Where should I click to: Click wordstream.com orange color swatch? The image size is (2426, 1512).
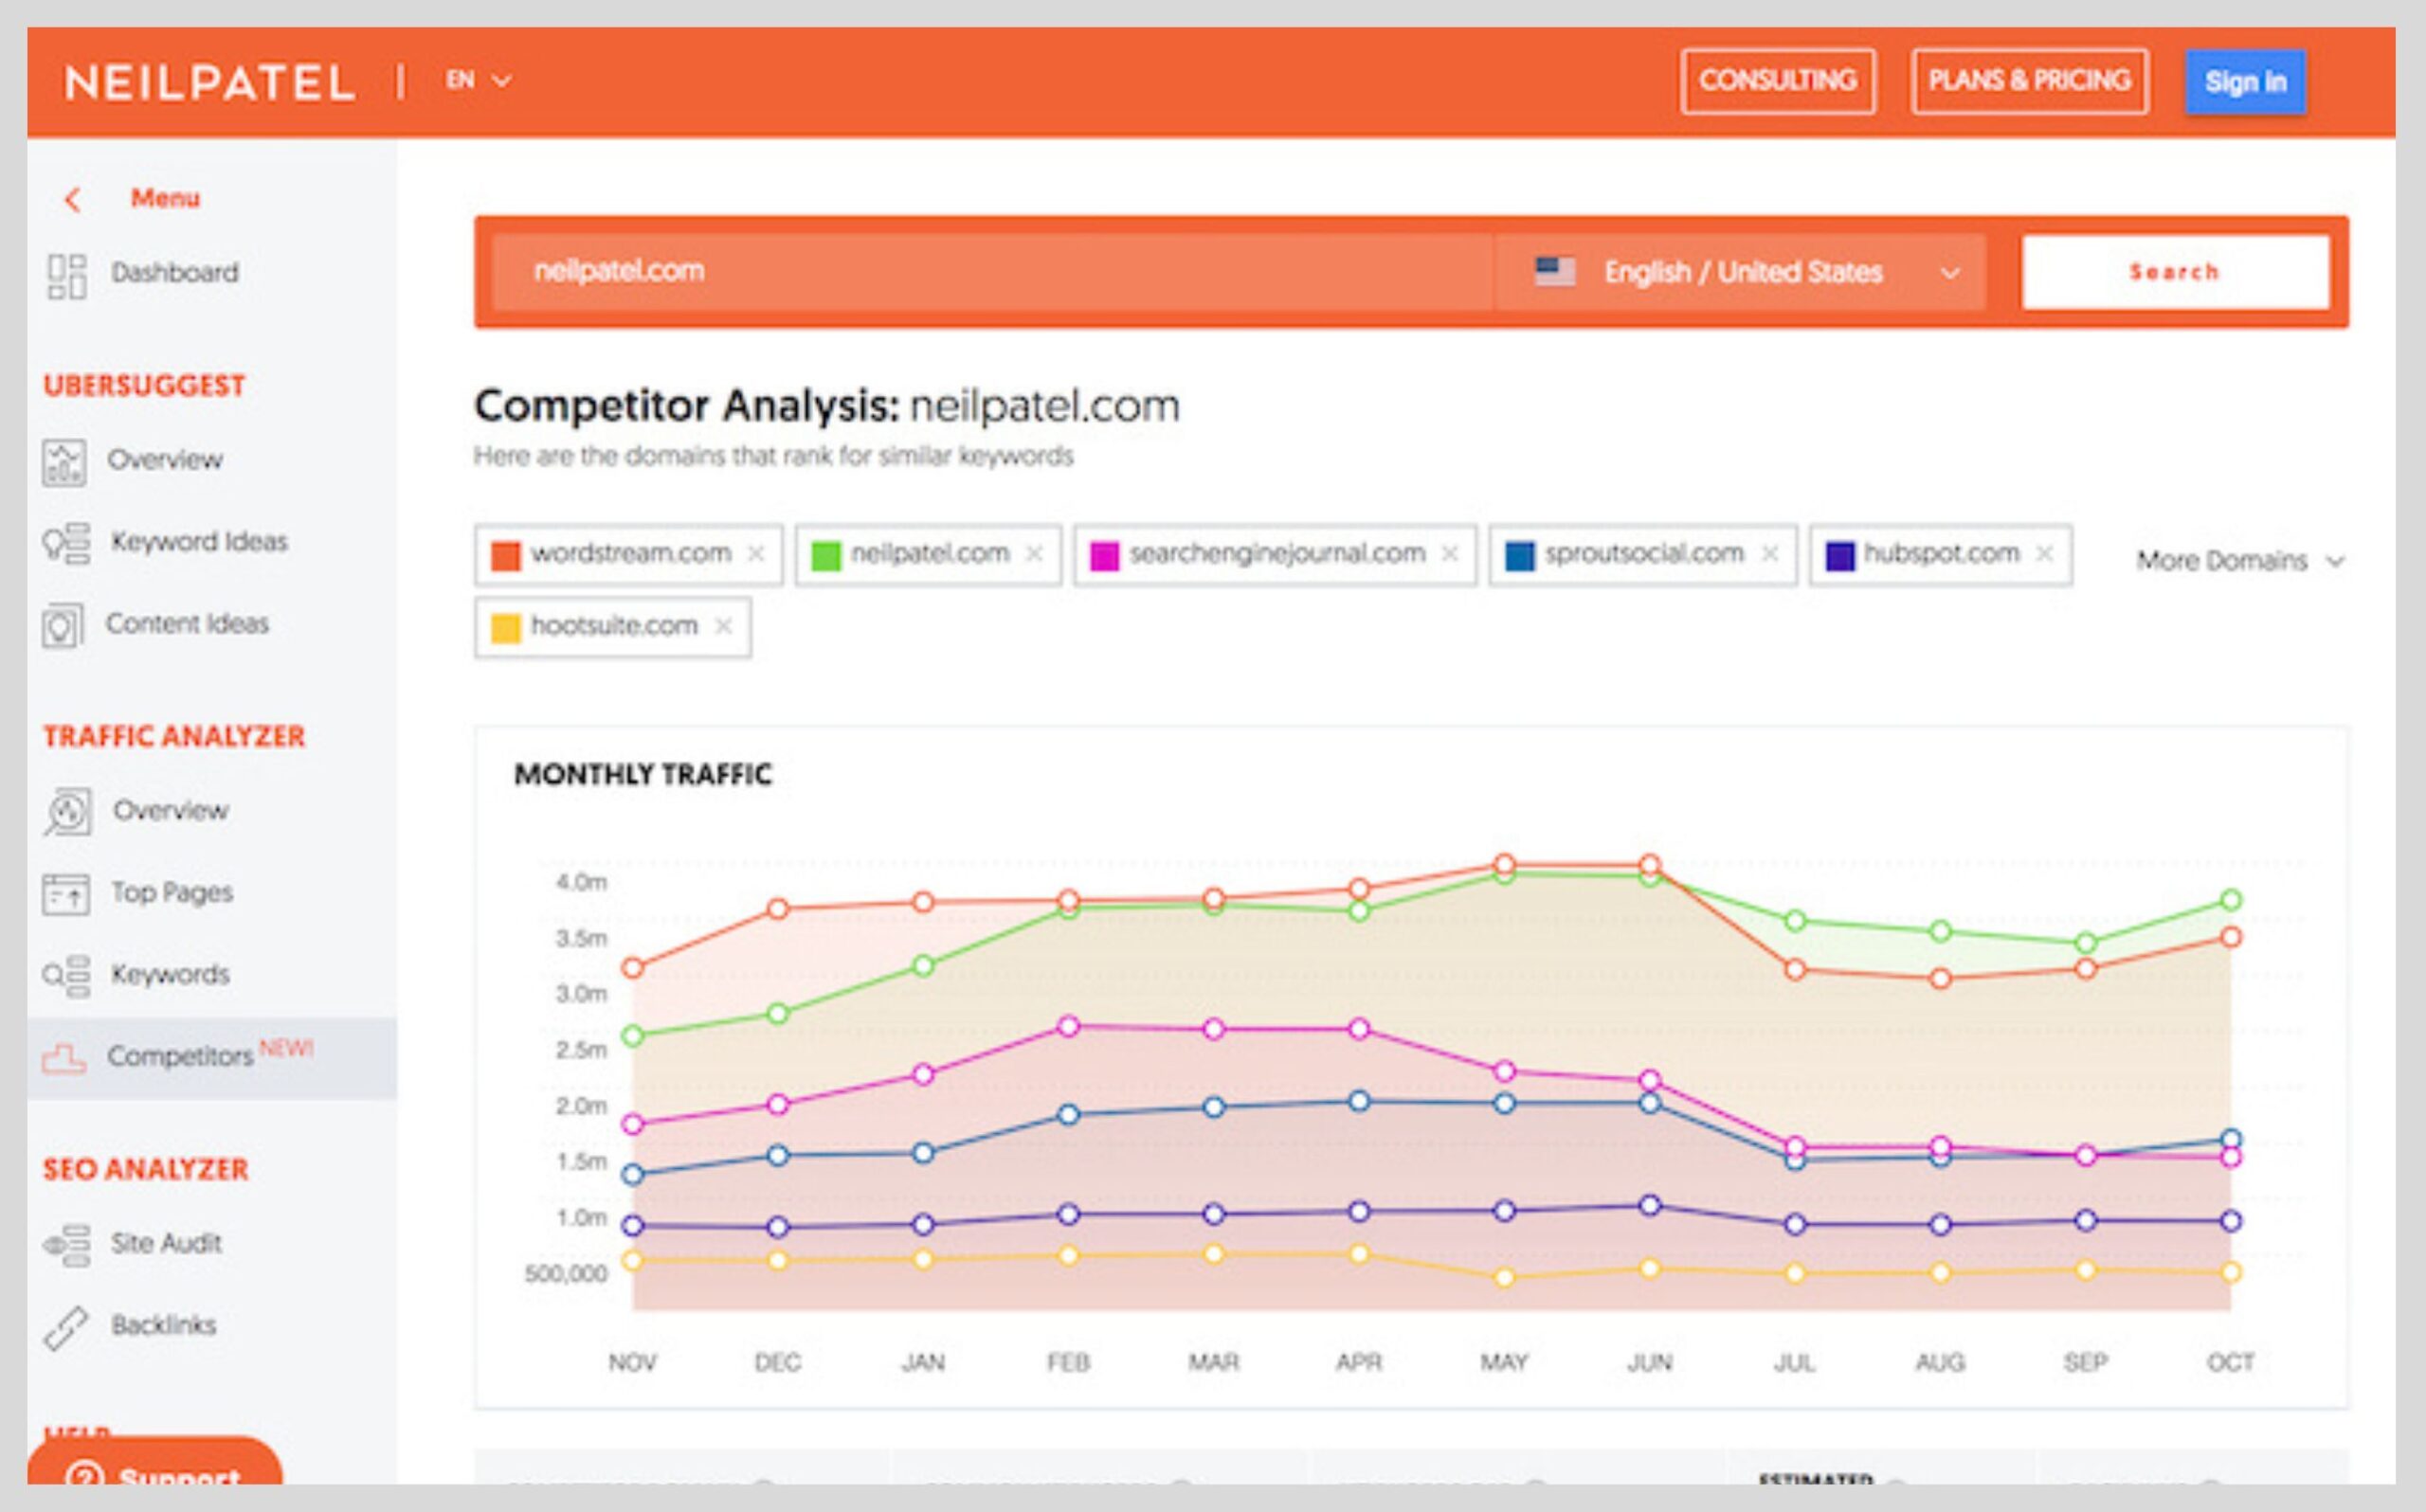coord(506,556)
